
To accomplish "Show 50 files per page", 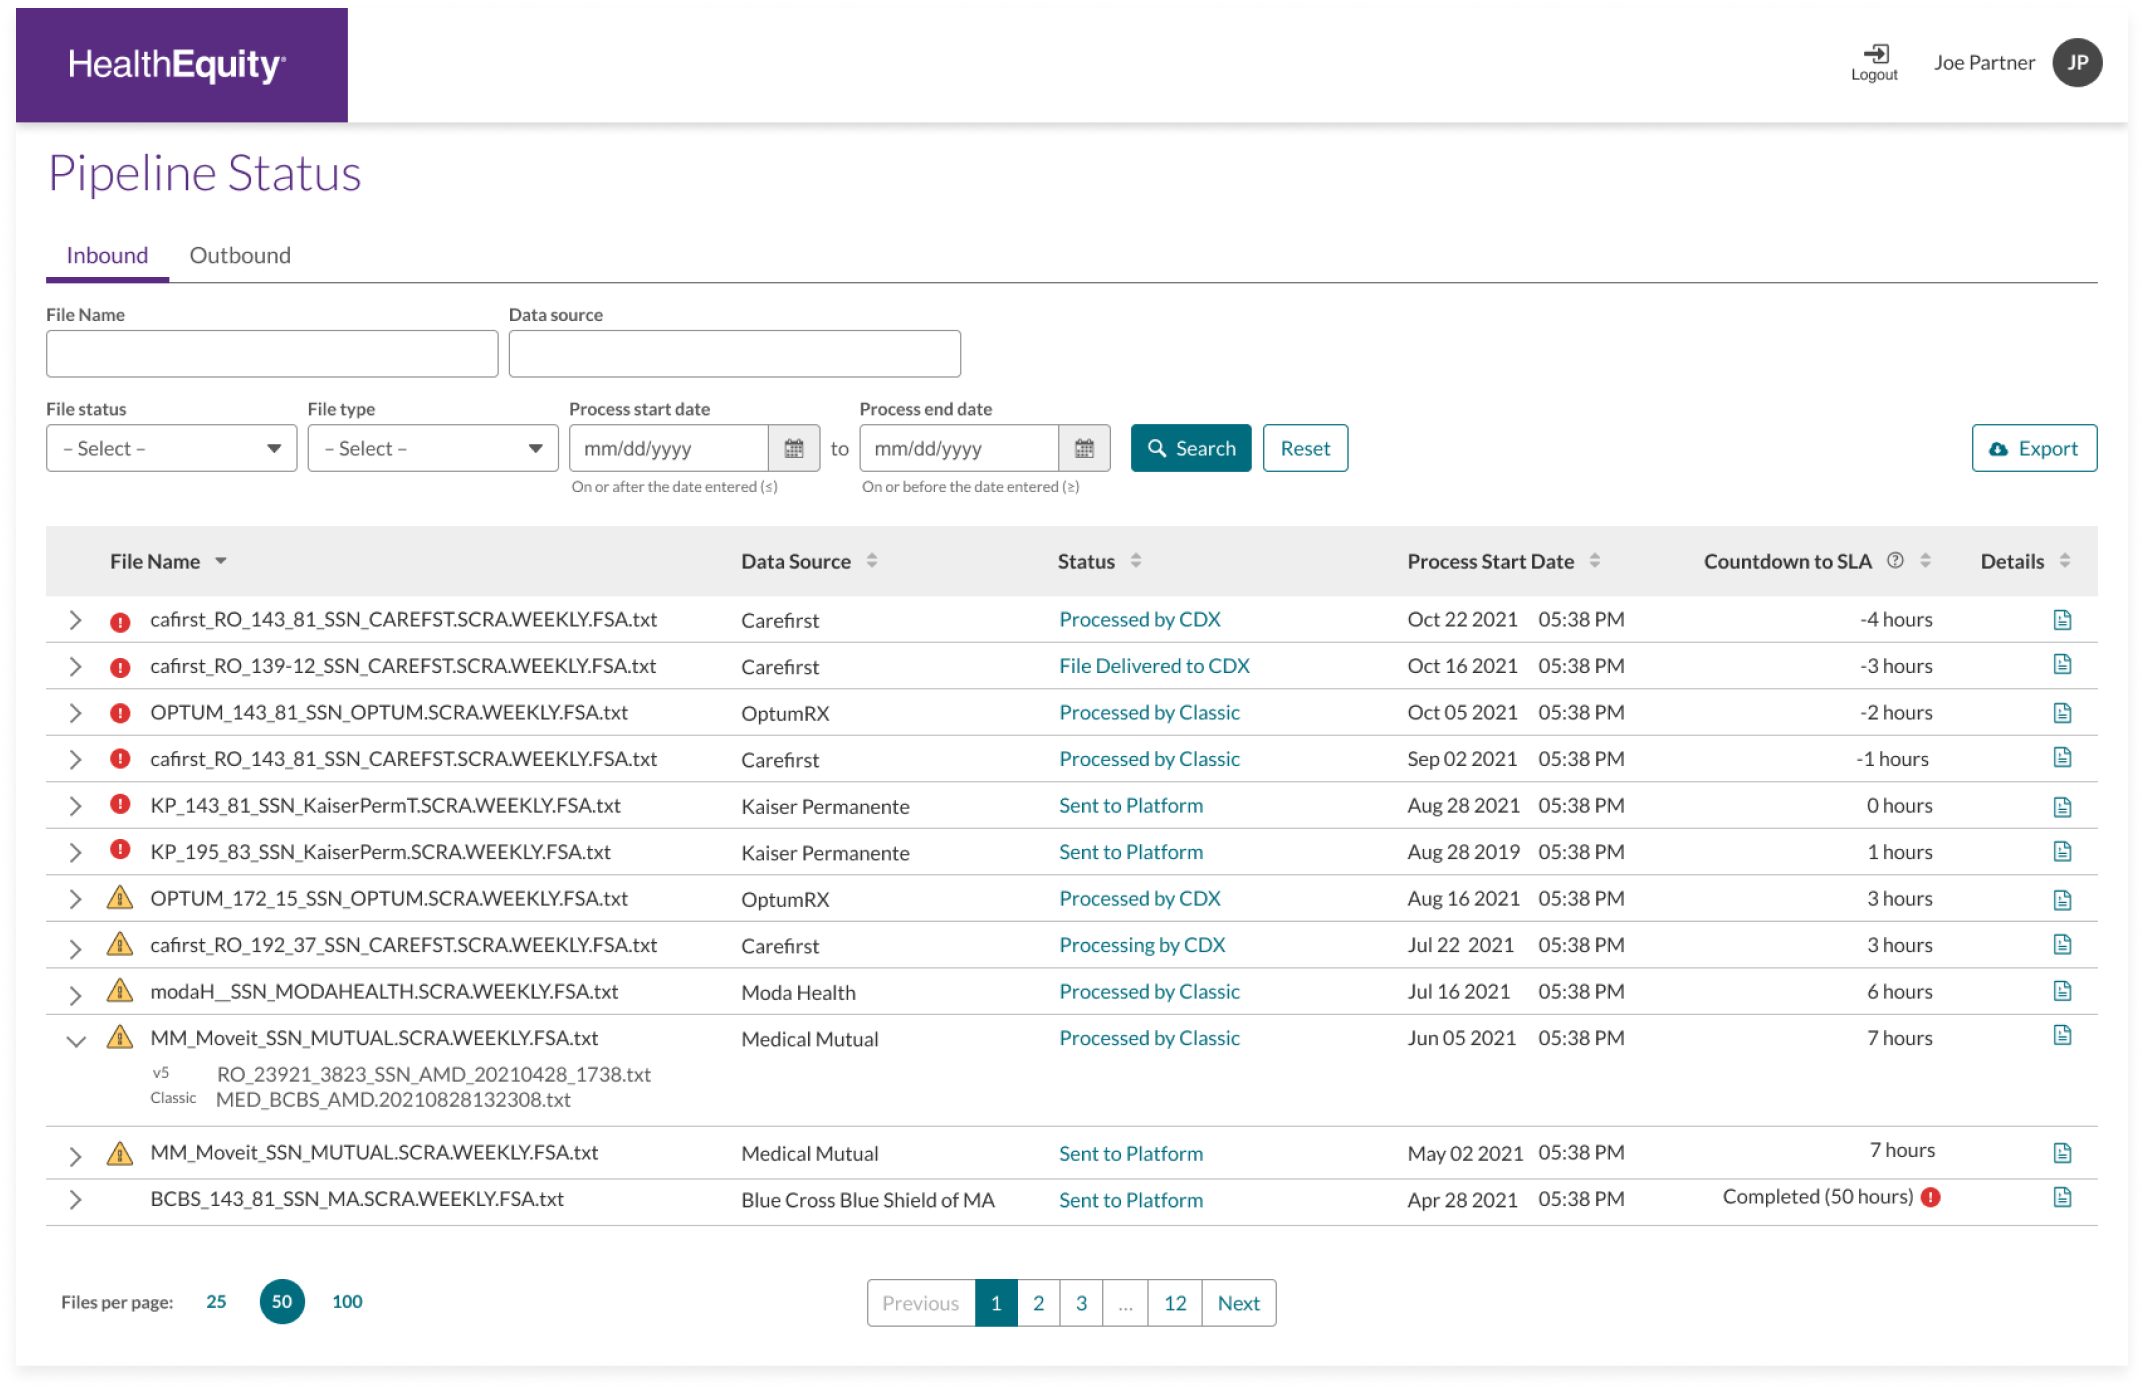I will click(x=282, y=1302).
